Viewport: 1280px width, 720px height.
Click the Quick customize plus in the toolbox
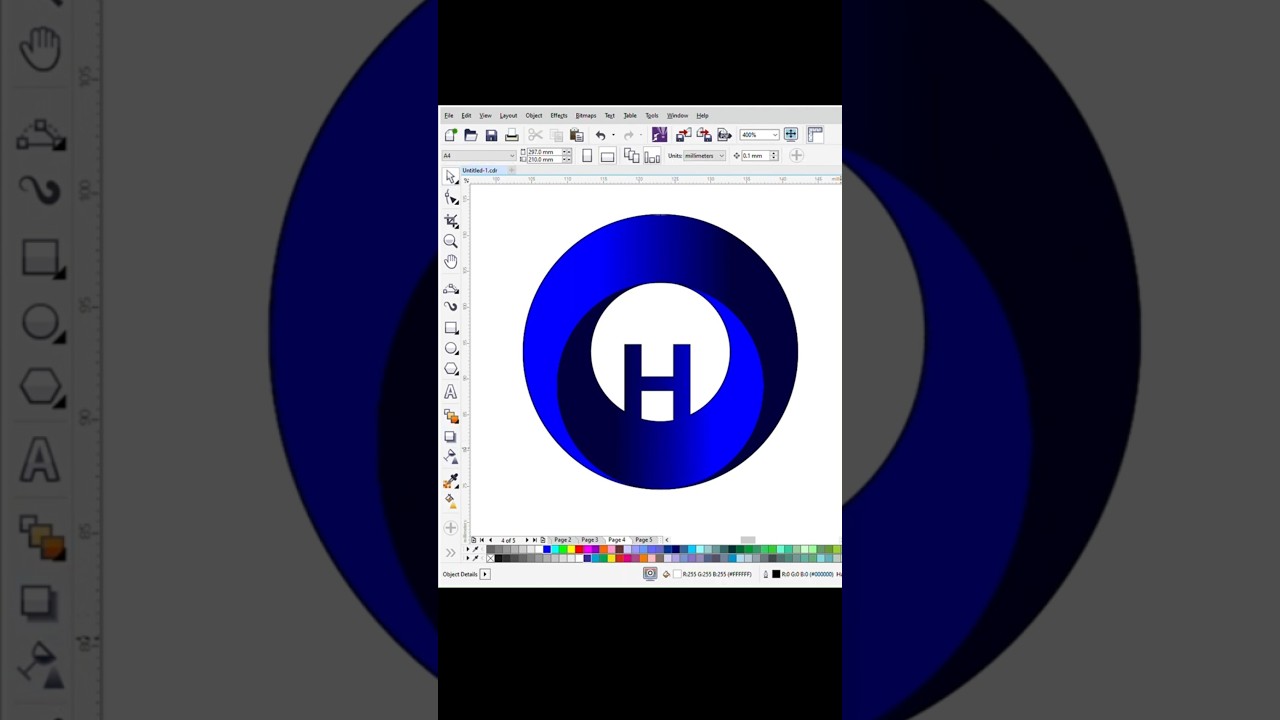[x=451, y=528]
